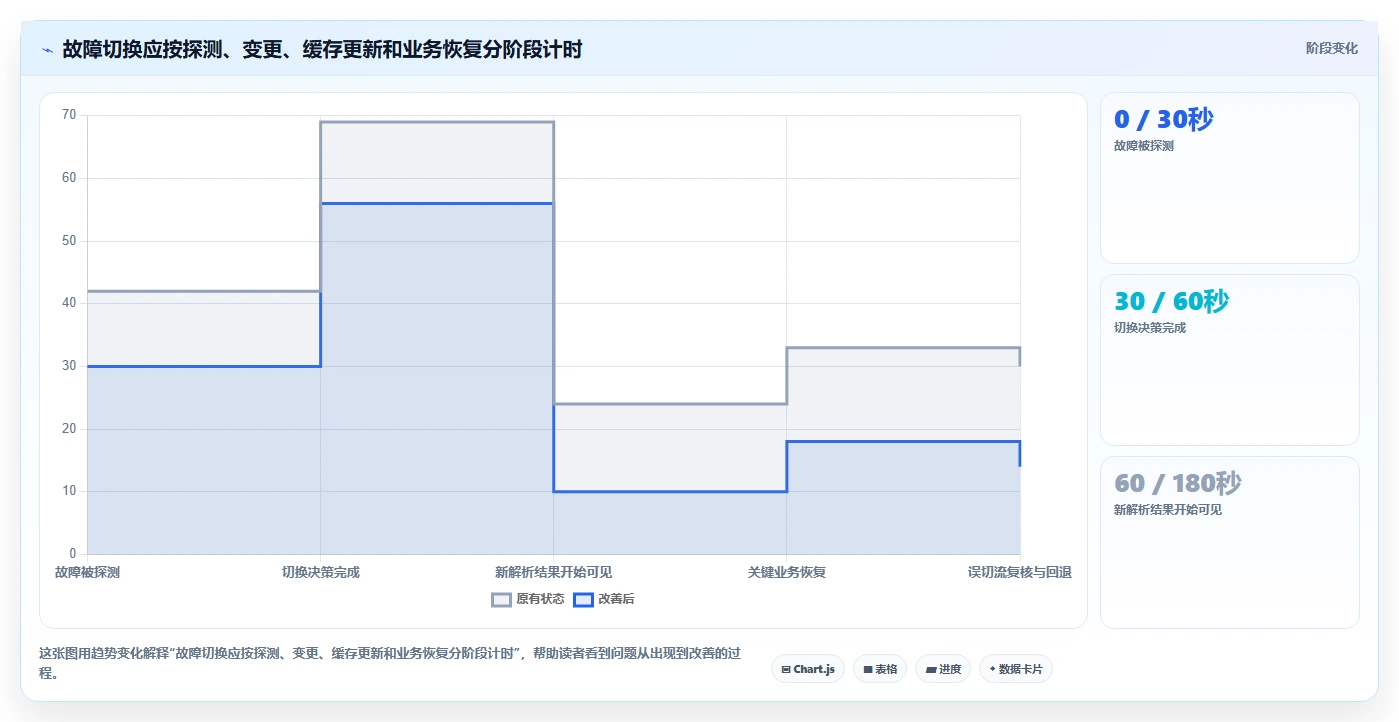Click the lightning icon beside the title
The height and width of the screenshot is (722, 1399).
tap(47, 49)
